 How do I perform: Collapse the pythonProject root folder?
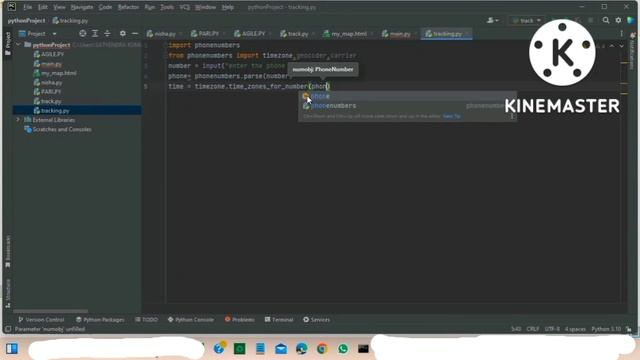(x=18, y=44)
